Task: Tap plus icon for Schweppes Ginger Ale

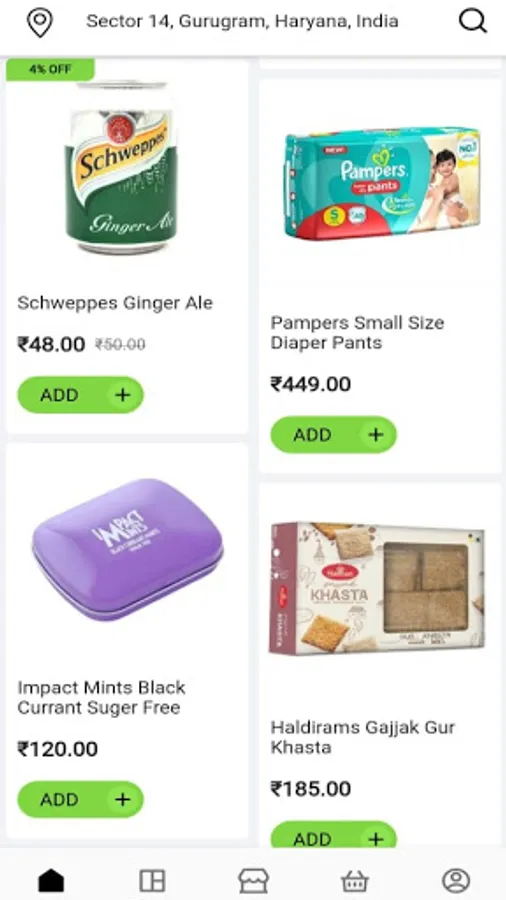Action: [123, 395]
